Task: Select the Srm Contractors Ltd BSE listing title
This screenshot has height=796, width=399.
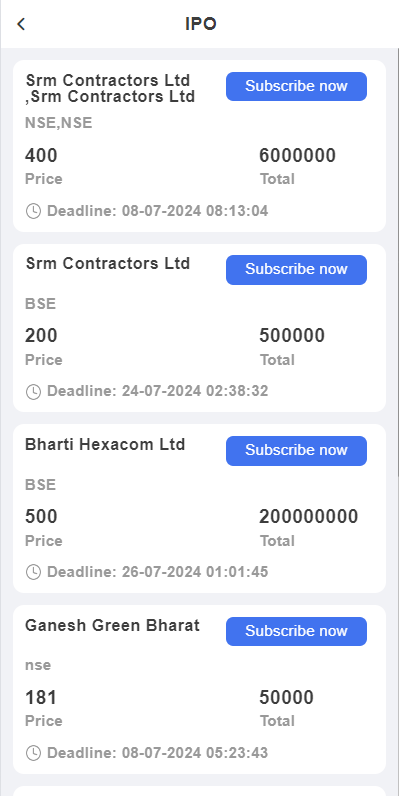Action: pos(108,263)
